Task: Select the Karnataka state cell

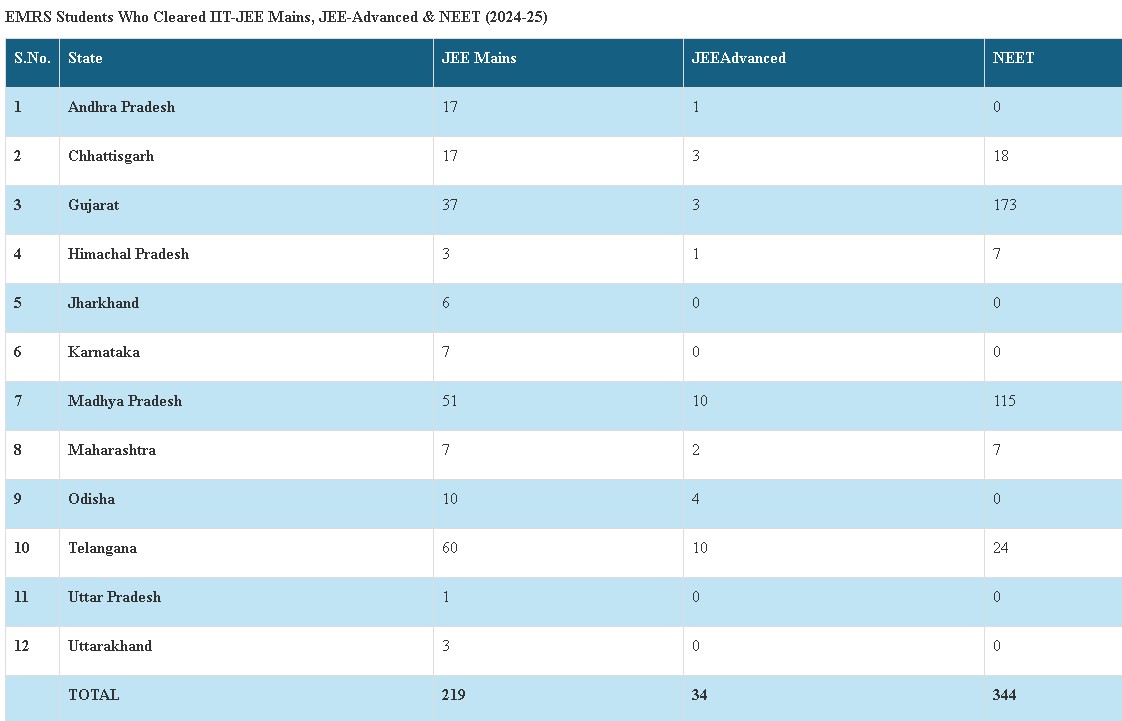Action: click(x=104, y=352)
